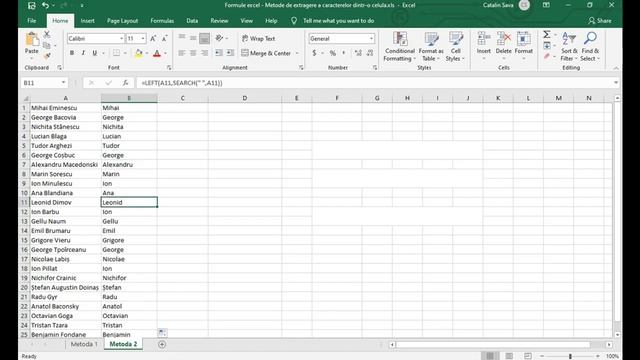Click the Decrease Indent icon

(219, 53)
